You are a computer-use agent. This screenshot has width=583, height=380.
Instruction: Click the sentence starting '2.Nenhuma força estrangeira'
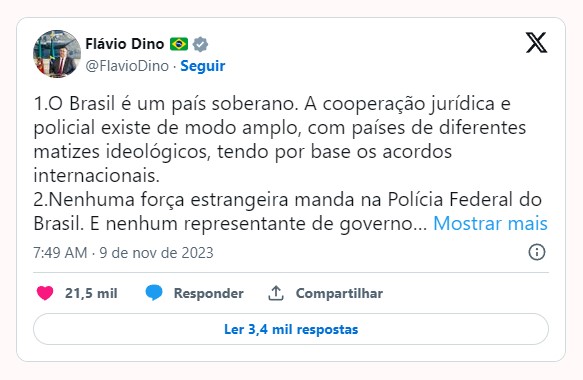[x=287, y=212]
